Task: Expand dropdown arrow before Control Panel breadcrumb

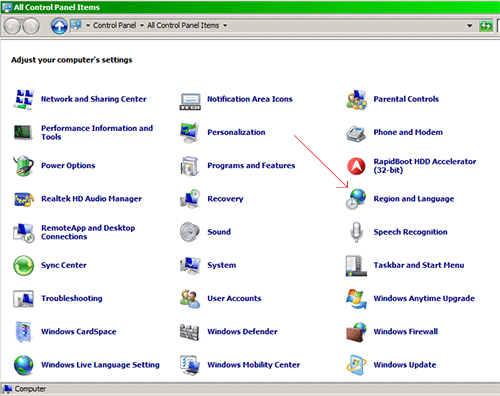Action: click(x=88, y=25)
